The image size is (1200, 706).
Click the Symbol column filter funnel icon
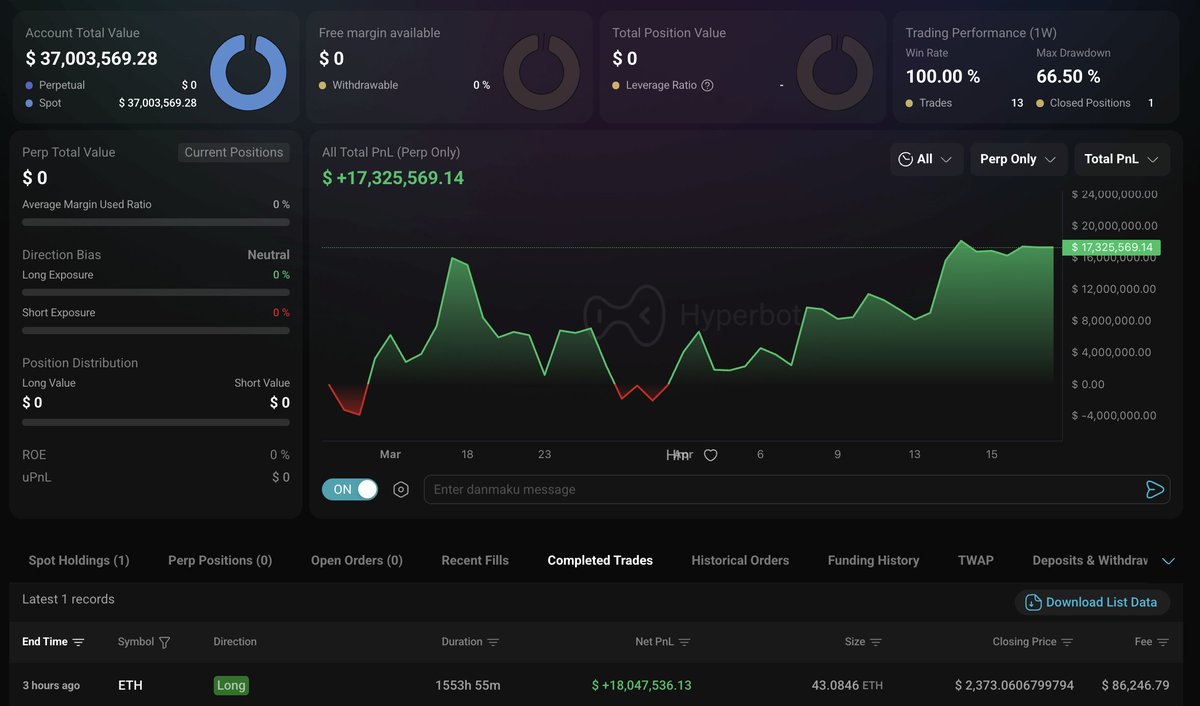(165, 642)
